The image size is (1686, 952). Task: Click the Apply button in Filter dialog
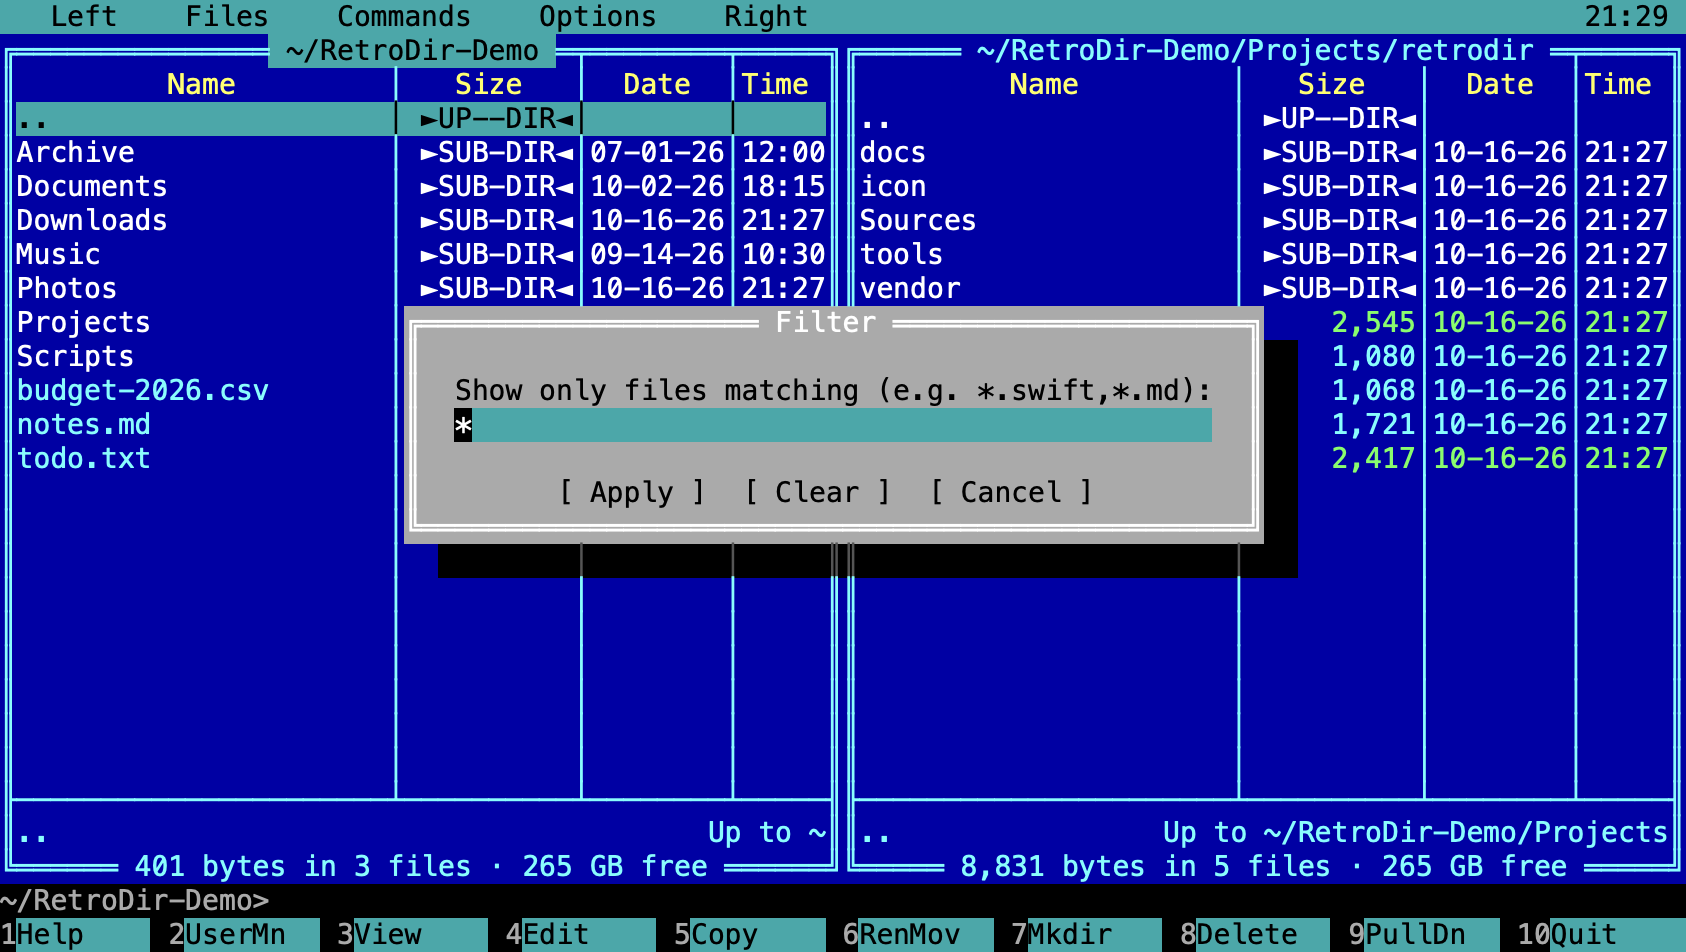632,492
